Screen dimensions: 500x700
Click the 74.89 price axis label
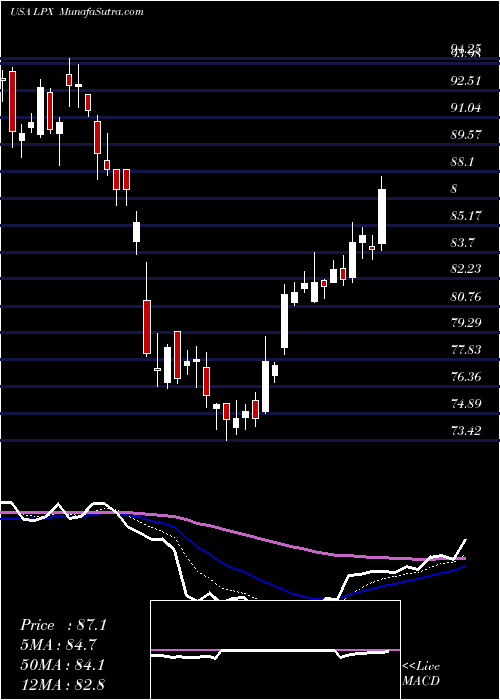[466, 404]
